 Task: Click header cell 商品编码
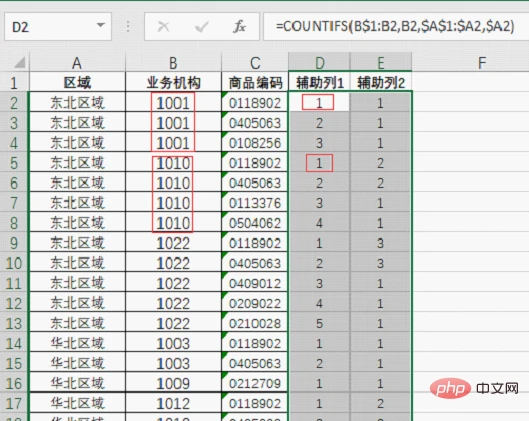click(255, 82)
